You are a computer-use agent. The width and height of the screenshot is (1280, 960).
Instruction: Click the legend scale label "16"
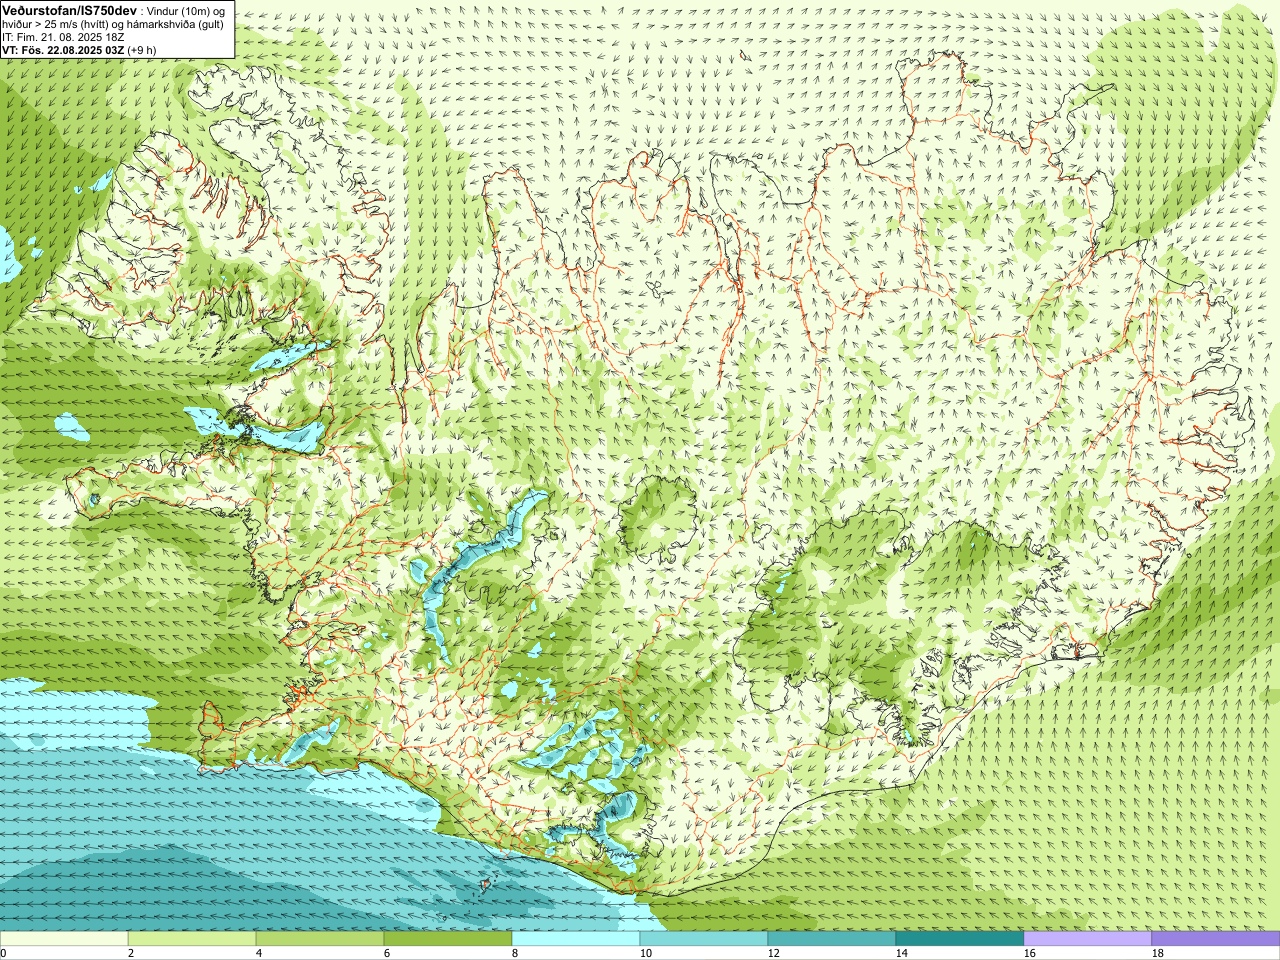point(1030,953)
